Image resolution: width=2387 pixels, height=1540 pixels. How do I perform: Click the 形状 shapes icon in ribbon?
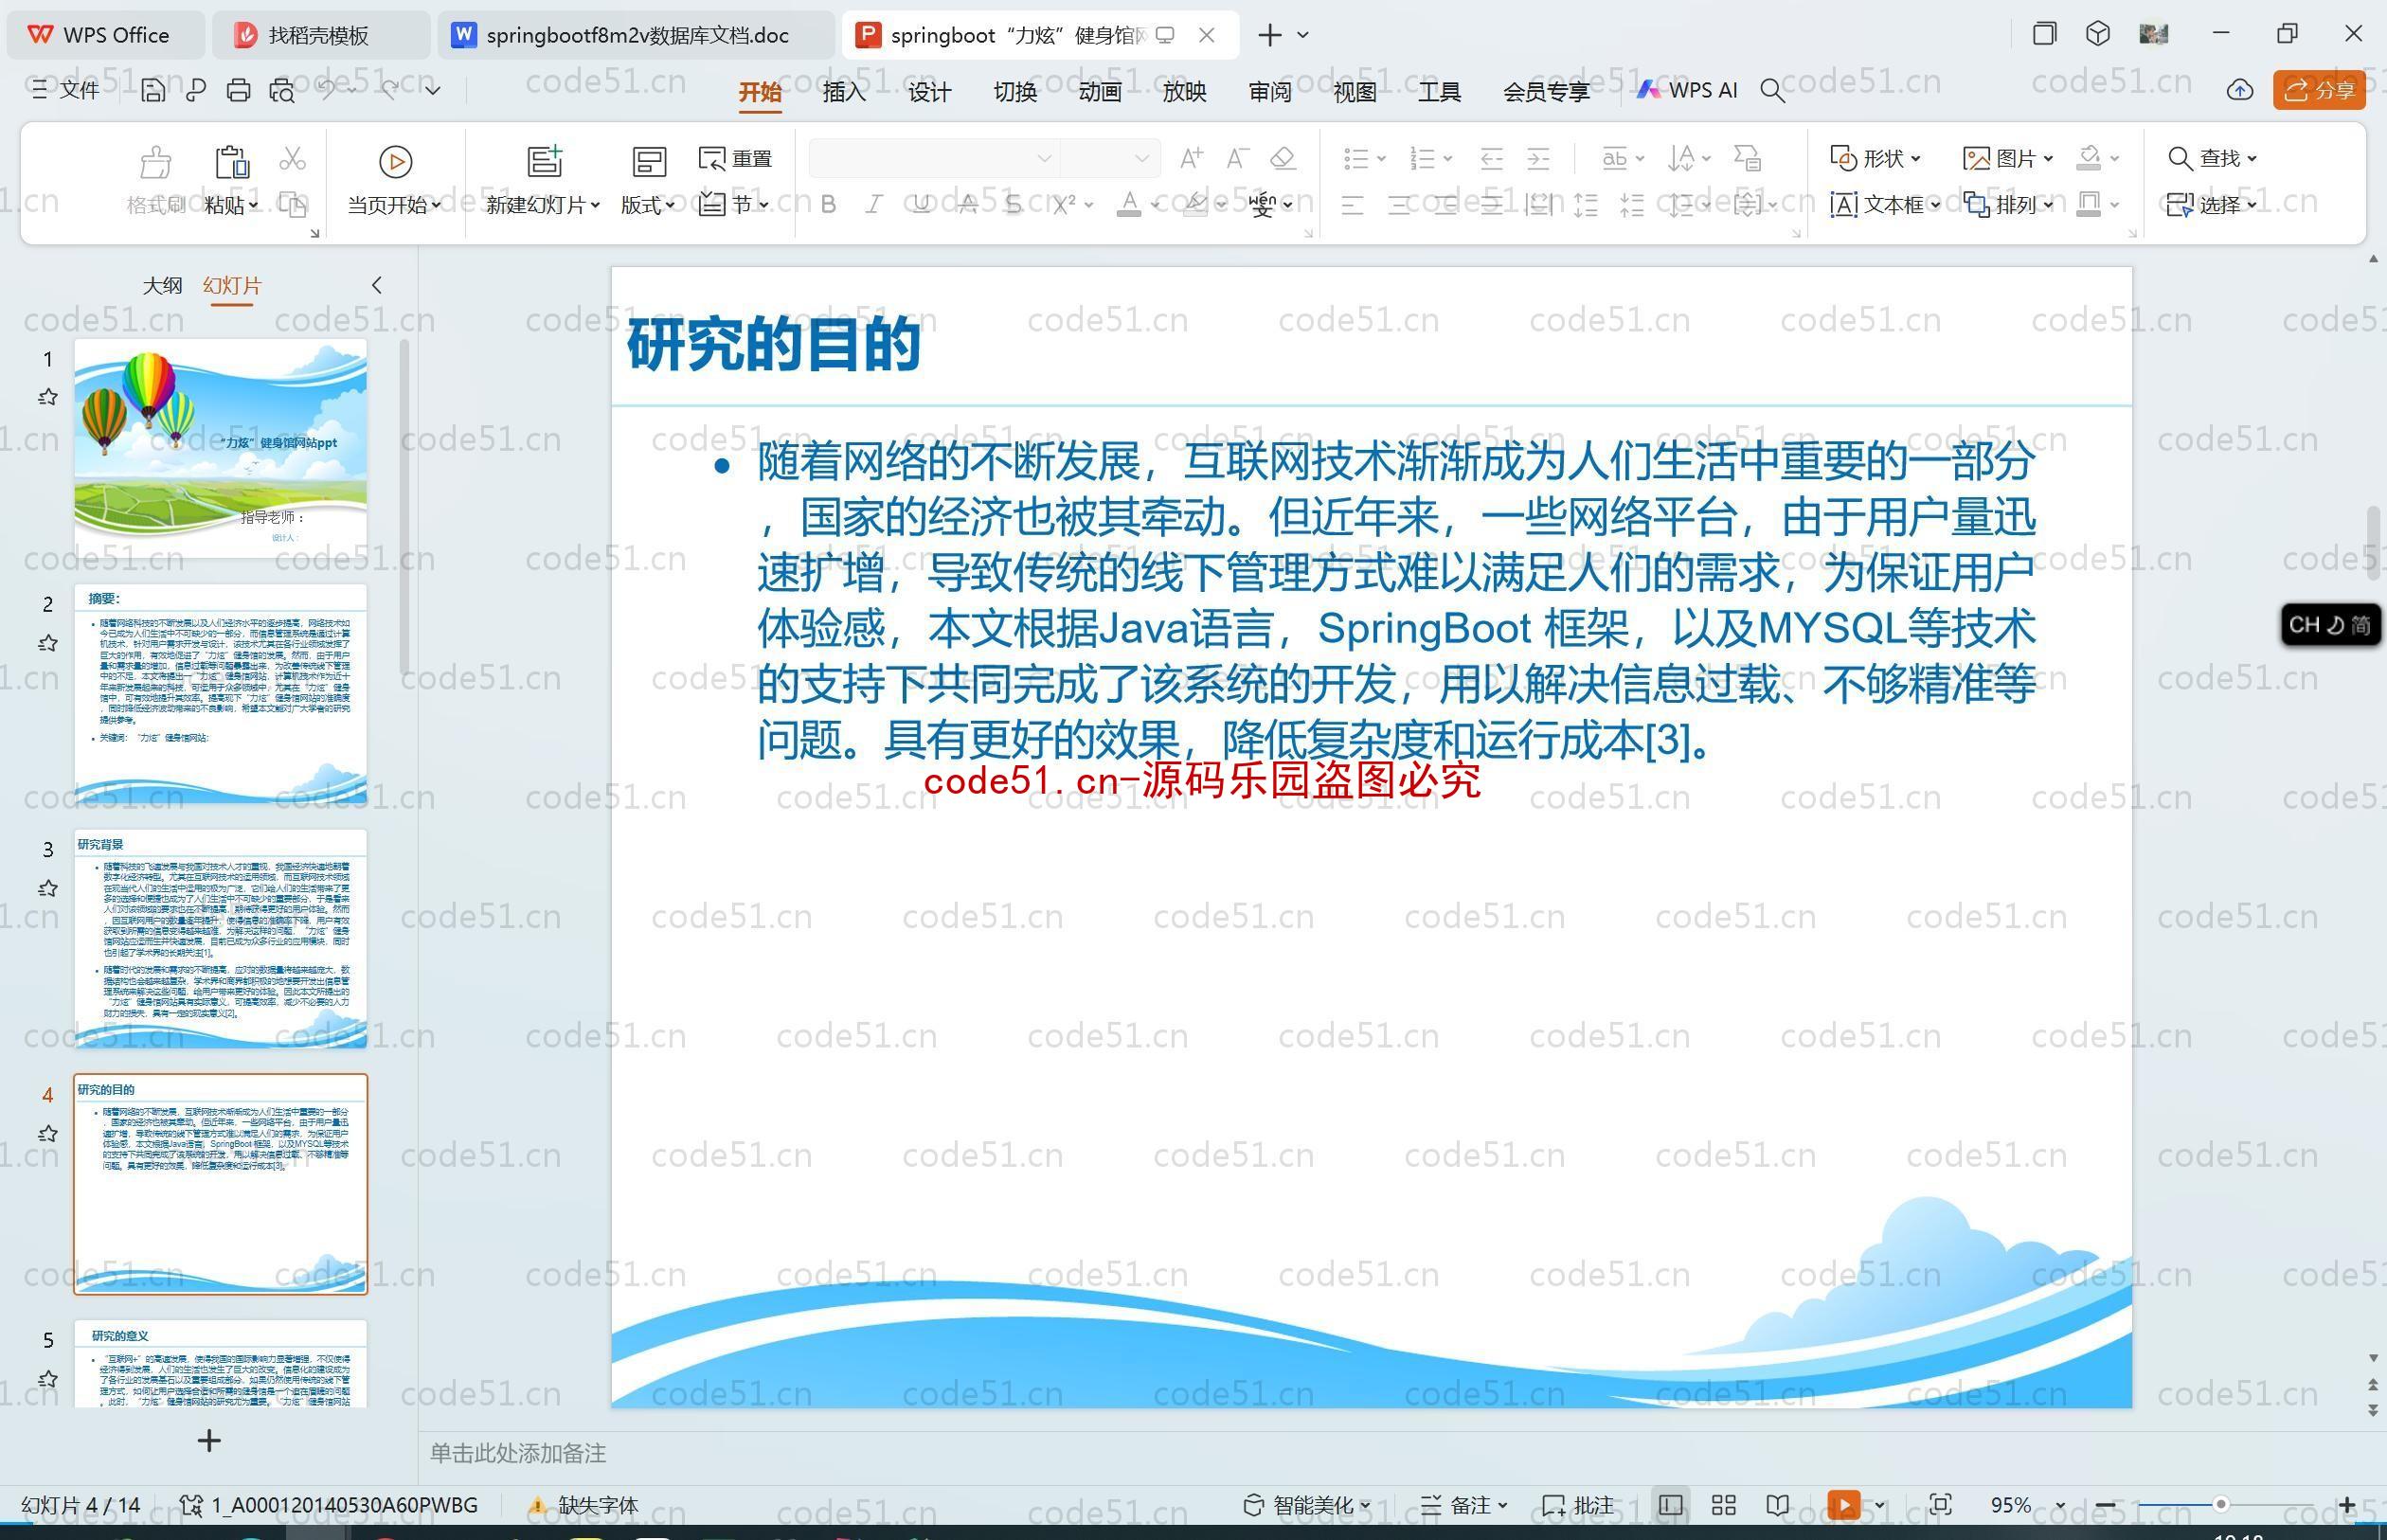[1870, 156]
